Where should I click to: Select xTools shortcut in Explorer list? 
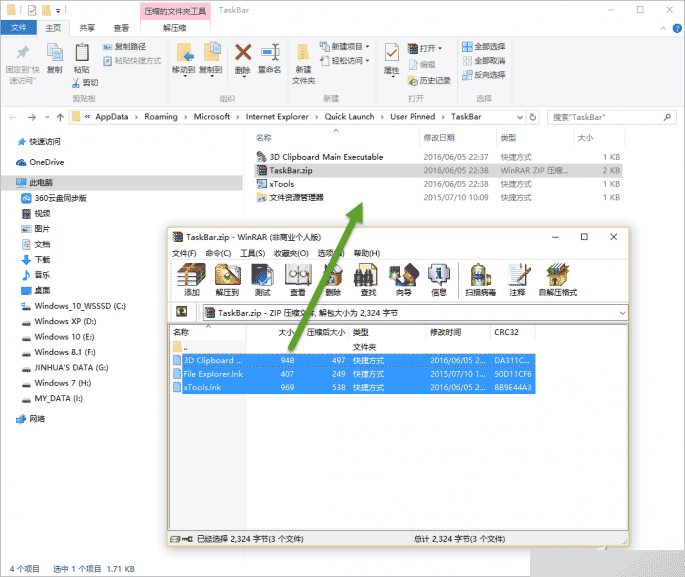point(281,184)
